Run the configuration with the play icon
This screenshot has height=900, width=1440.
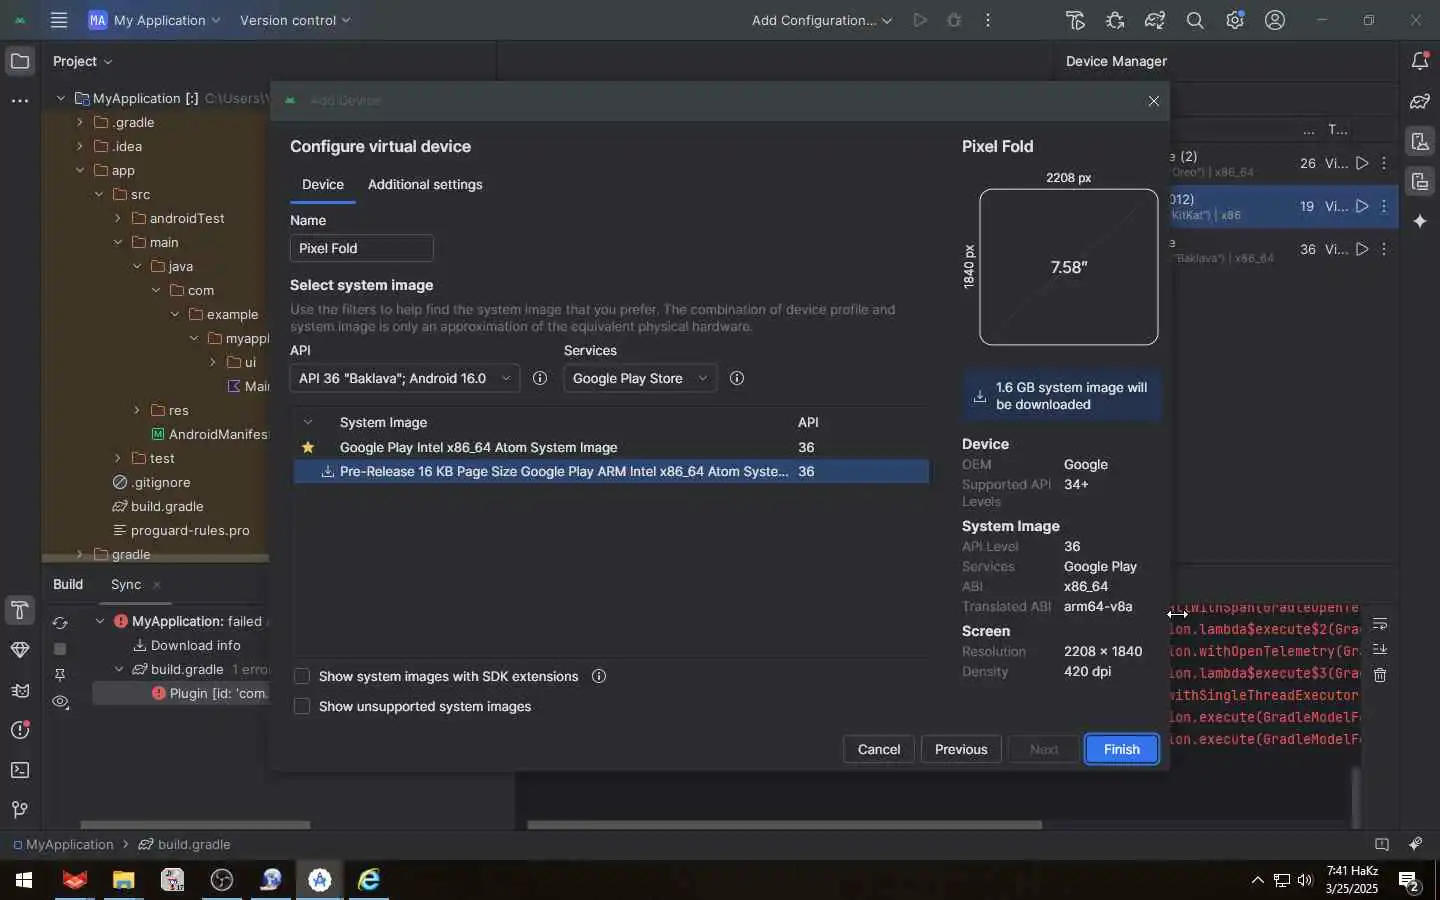[920, 20]
